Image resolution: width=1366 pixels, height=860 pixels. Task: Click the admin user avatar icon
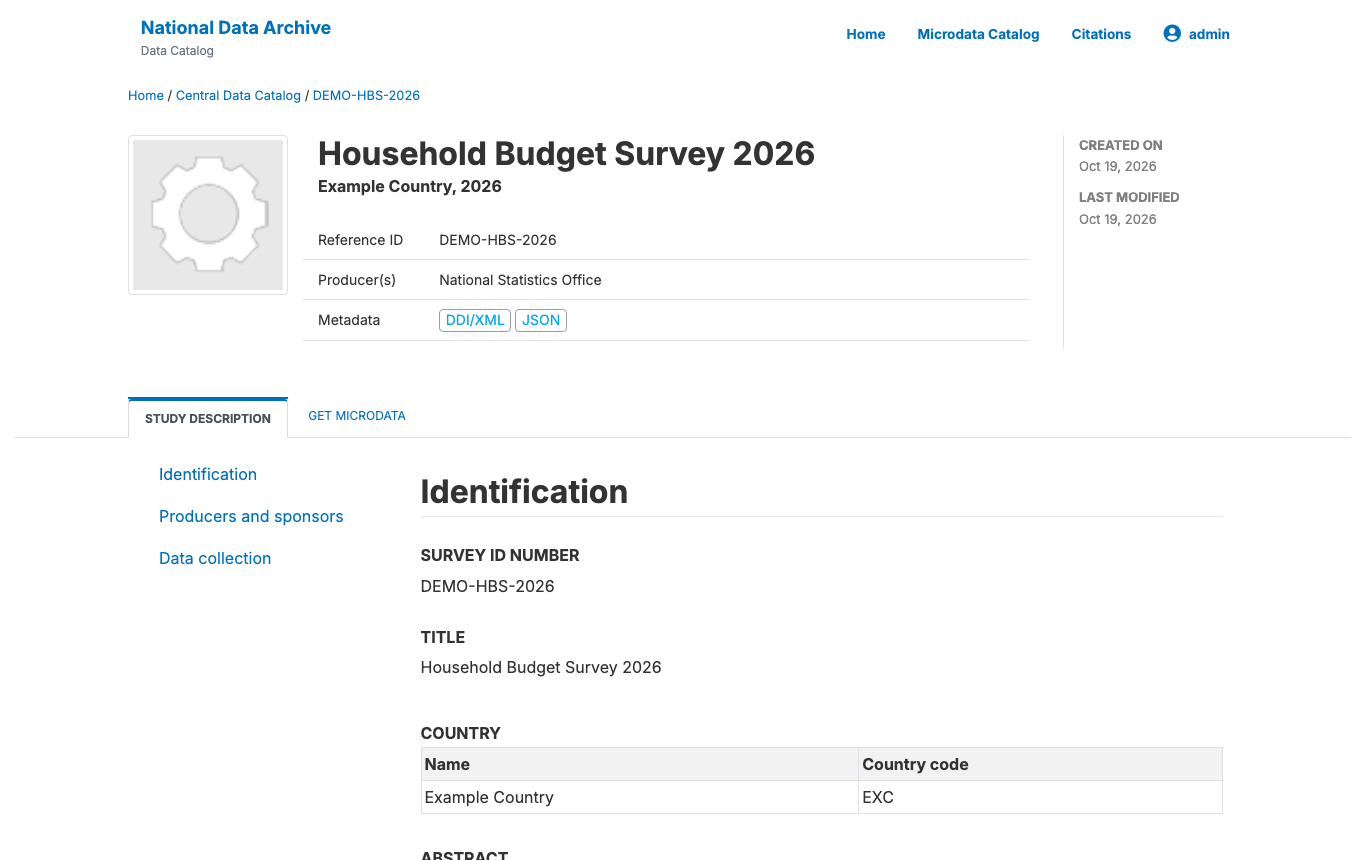[1172, 33]
